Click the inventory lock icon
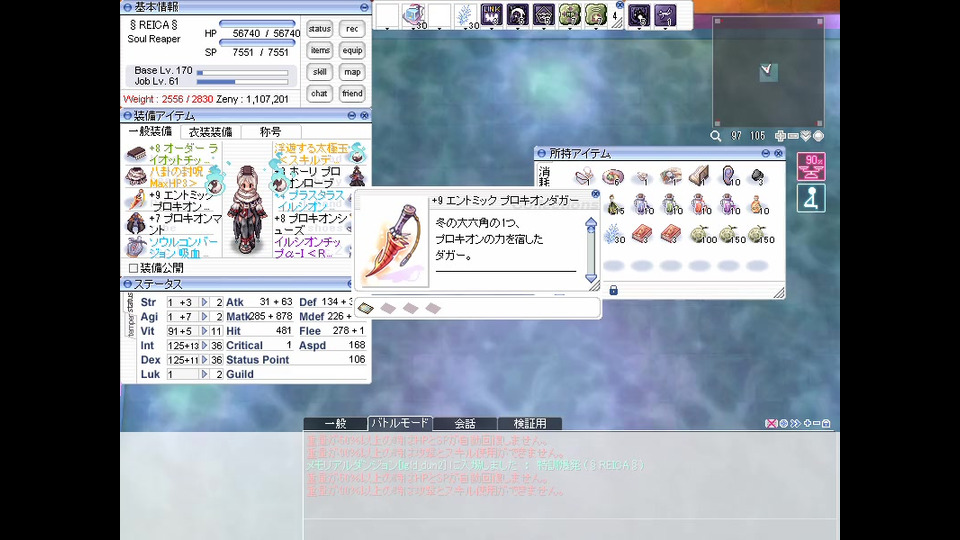960x540 pixels. [x=613, y=290]
